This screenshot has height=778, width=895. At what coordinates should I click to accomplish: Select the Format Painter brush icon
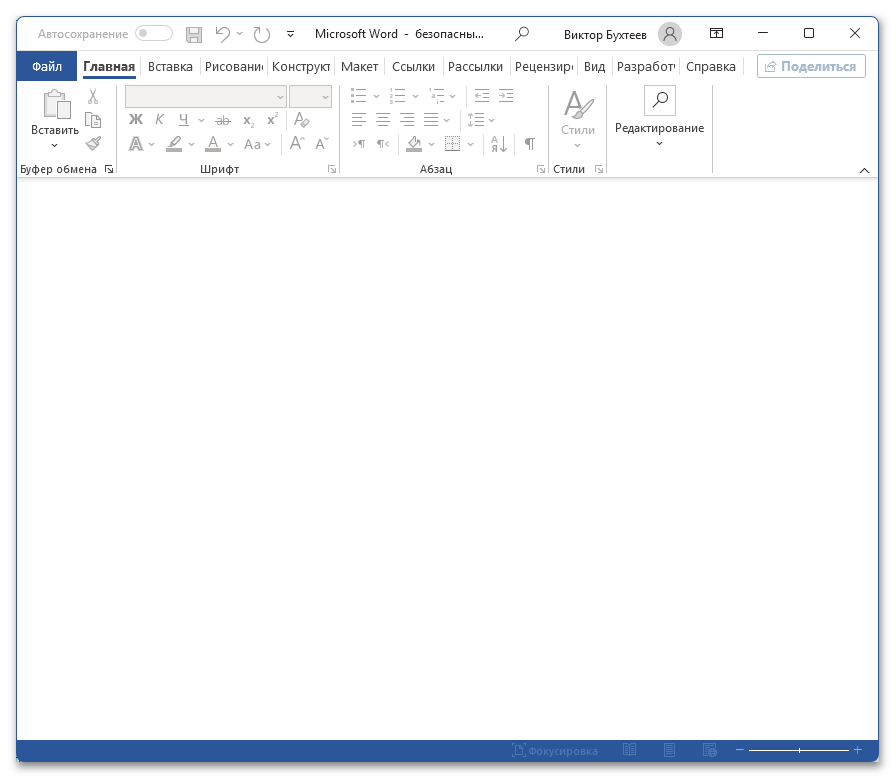[x=93, y=144]
